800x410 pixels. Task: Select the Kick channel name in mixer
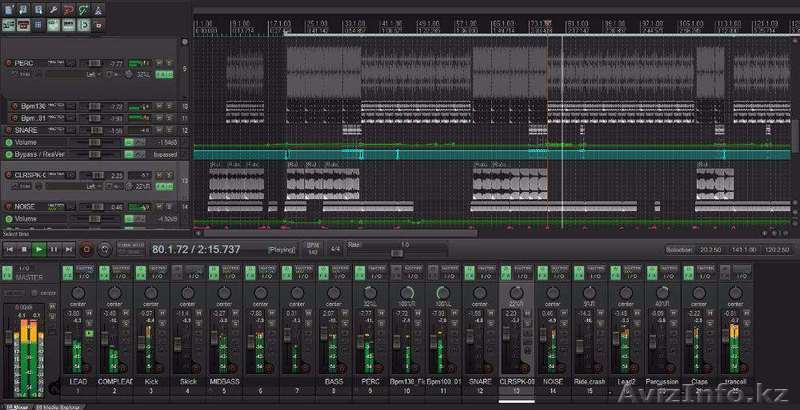150,381
